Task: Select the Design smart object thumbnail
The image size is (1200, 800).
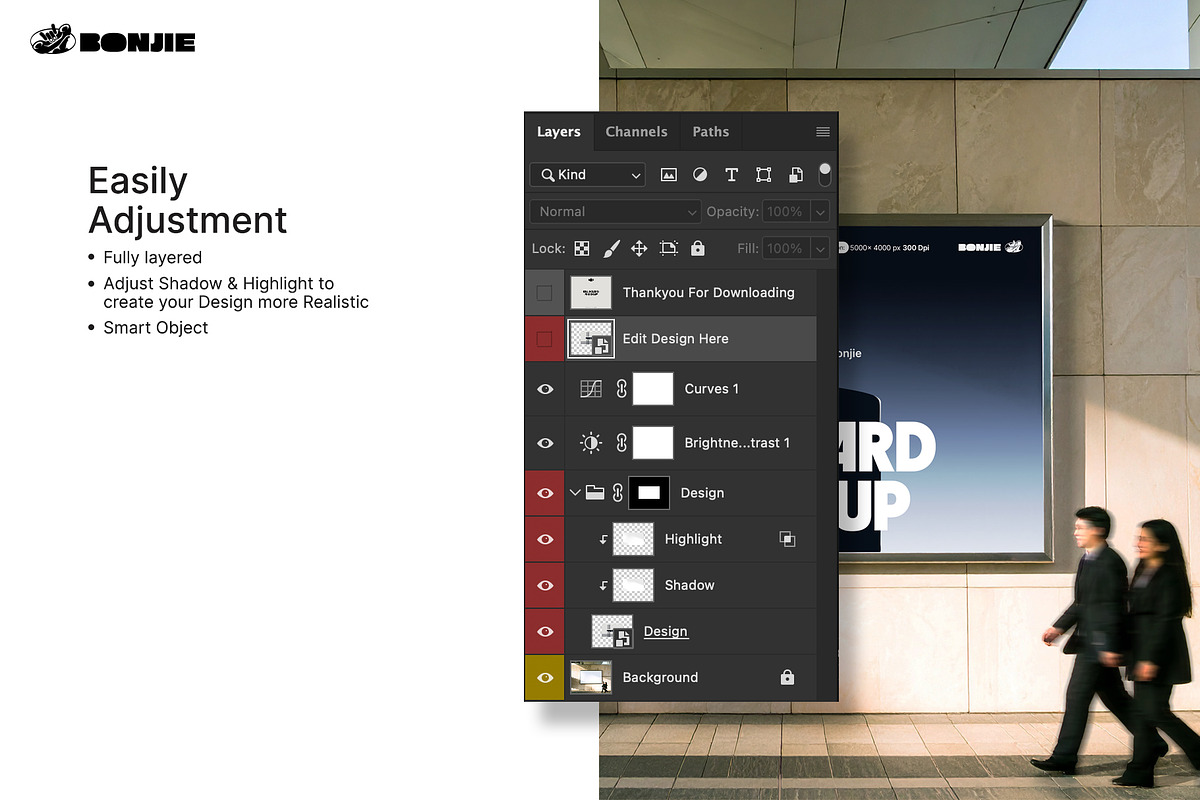Action: click(x=612, y=631)
